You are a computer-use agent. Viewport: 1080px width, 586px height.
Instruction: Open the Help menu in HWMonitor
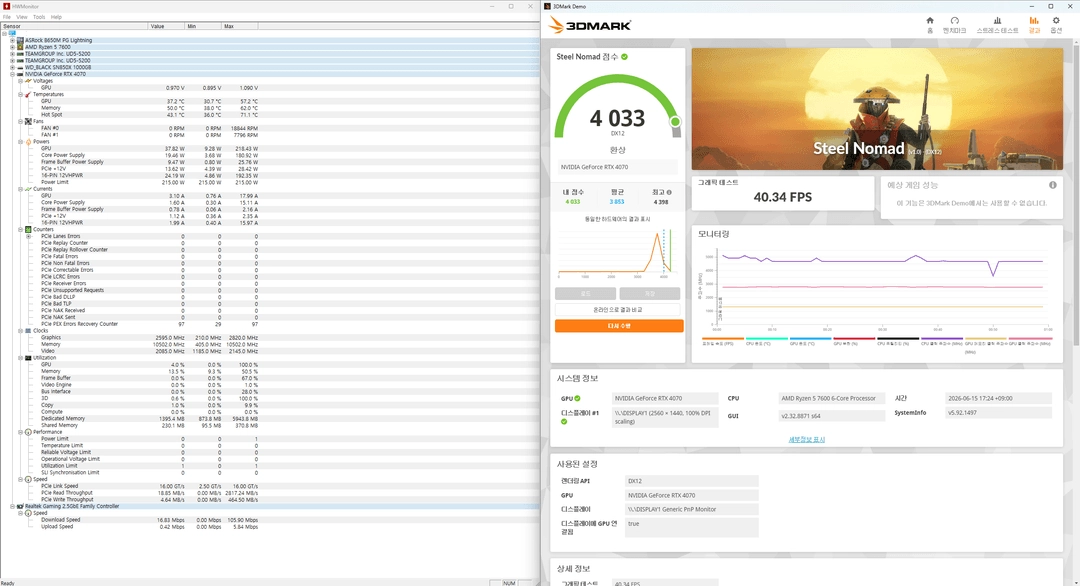pyautogui.click(x=56, y=17)
